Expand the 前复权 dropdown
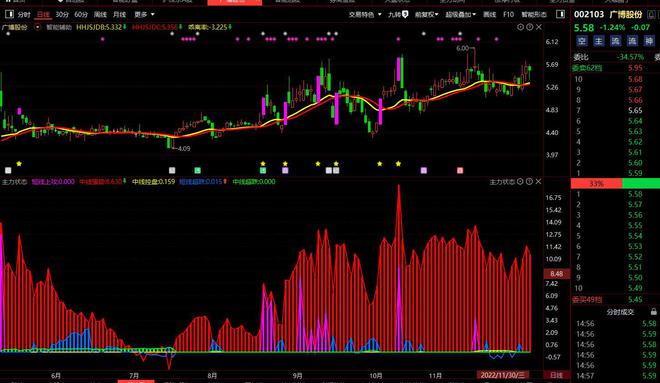The height and width of the screenshot is (383, 660). pyautogui.click(x=427, y=14)
